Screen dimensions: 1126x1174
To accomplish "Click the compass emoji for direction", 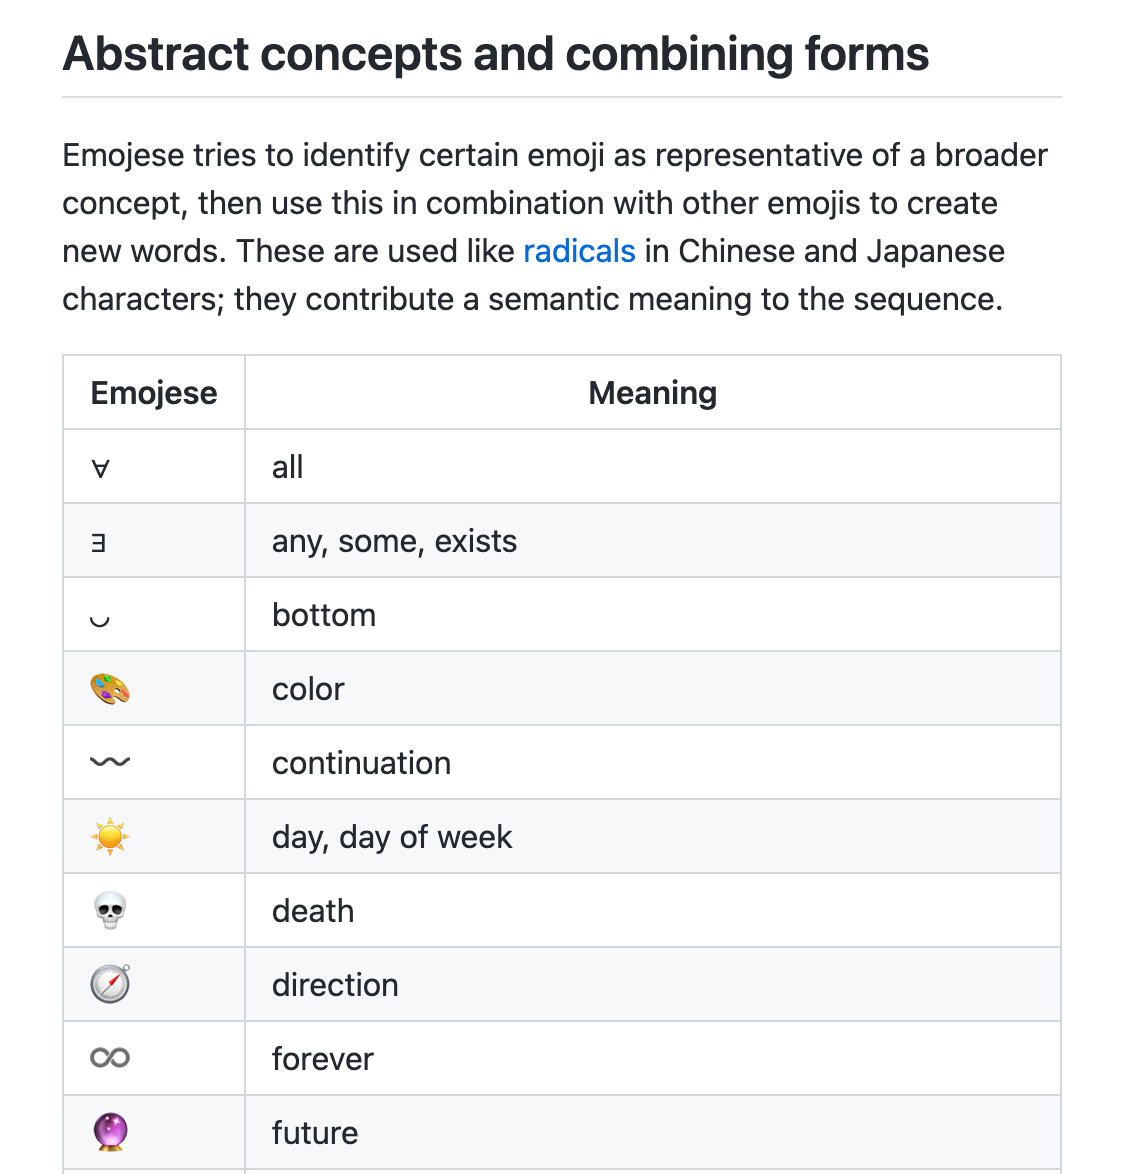I will tap(110, 984).
